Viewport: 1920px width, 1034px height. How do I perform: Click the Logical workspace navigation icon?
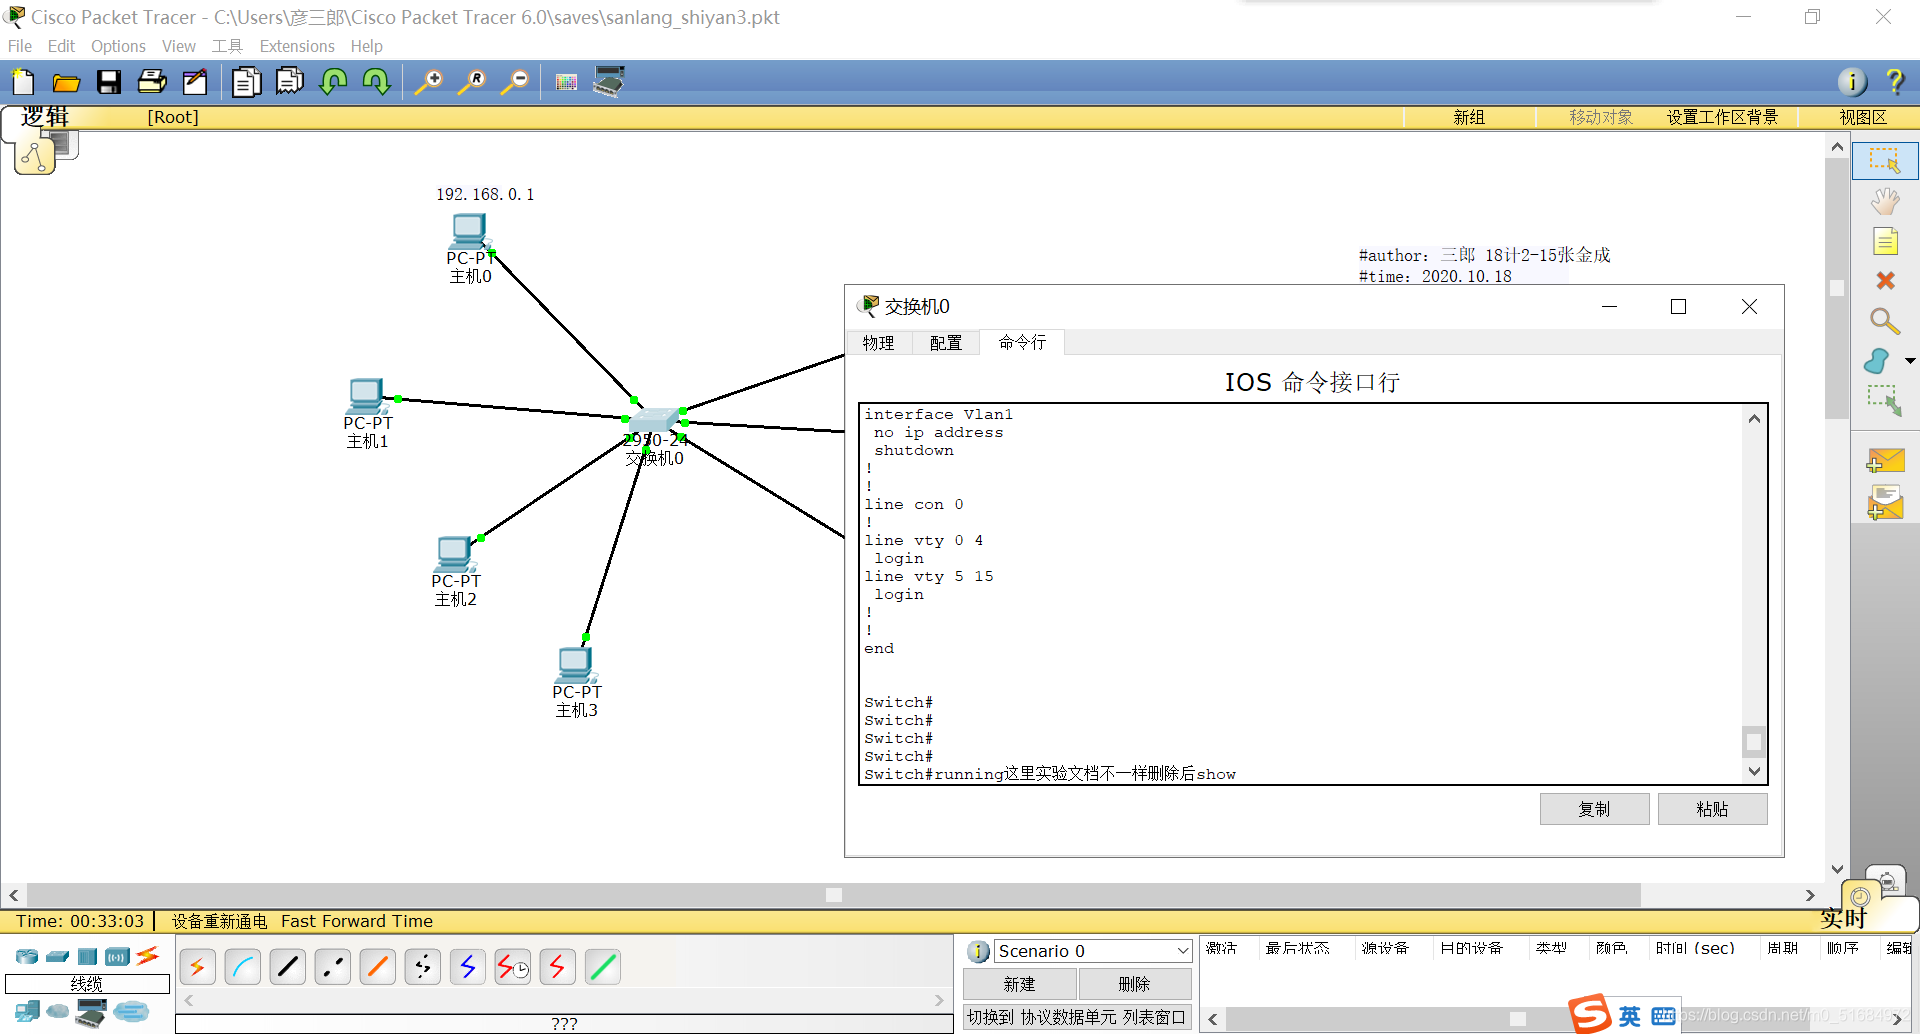tap(36, 155)
